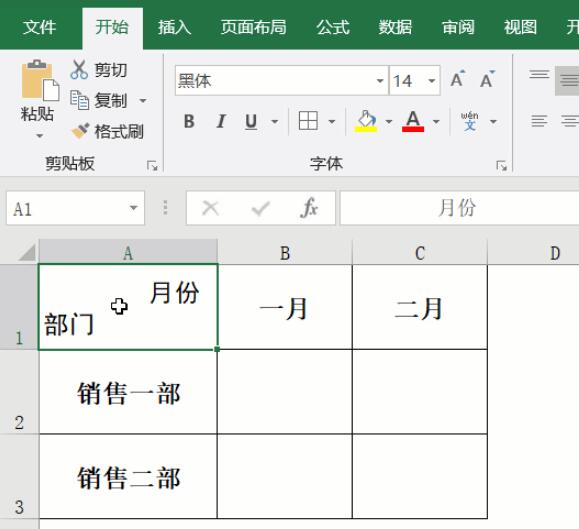Switch to the 审阅 tab
The height and width of the screenshot is (529, 579).
(458, 27)
